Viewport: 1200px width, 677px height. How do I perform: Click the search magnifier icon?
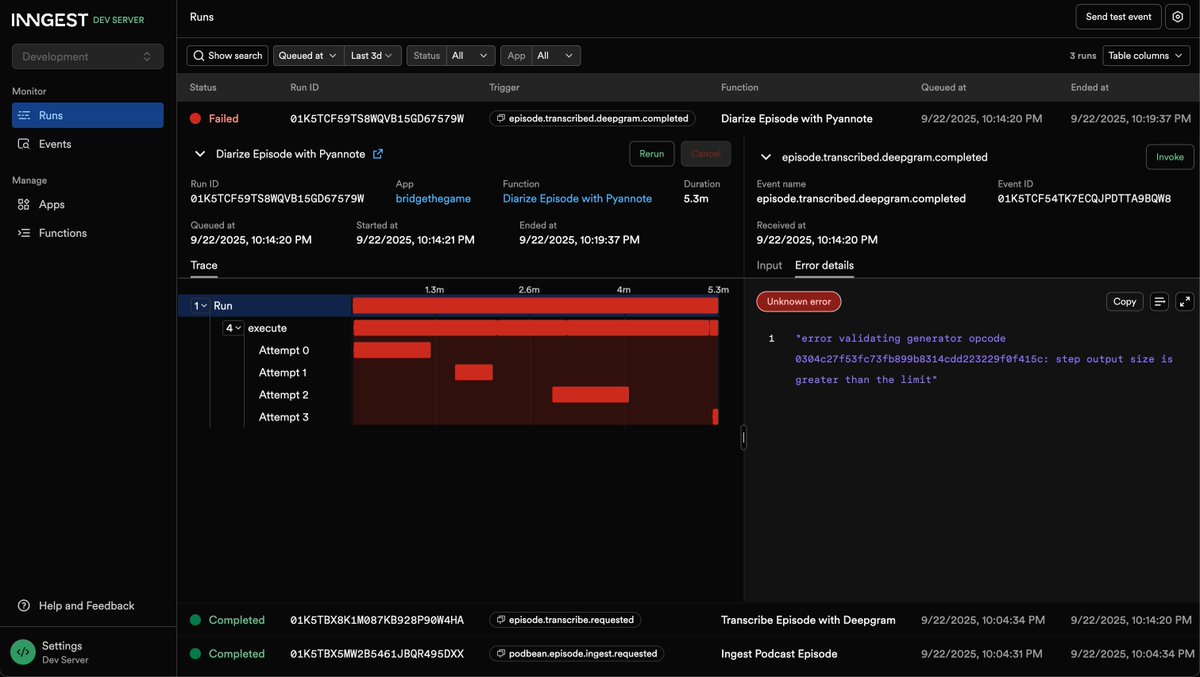click(x=200, y=56)
